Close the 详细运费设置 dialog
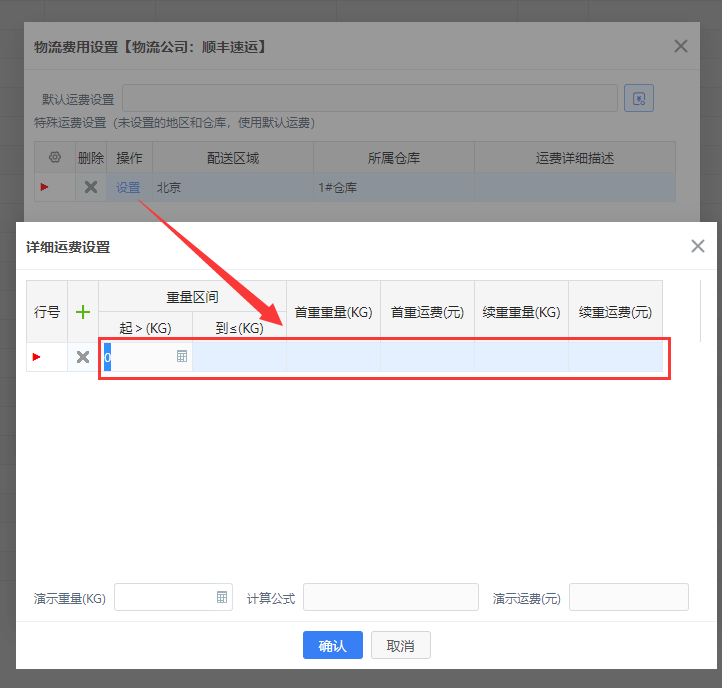The height and width of the screenshot is (688, 722). [x=698, y=246]
